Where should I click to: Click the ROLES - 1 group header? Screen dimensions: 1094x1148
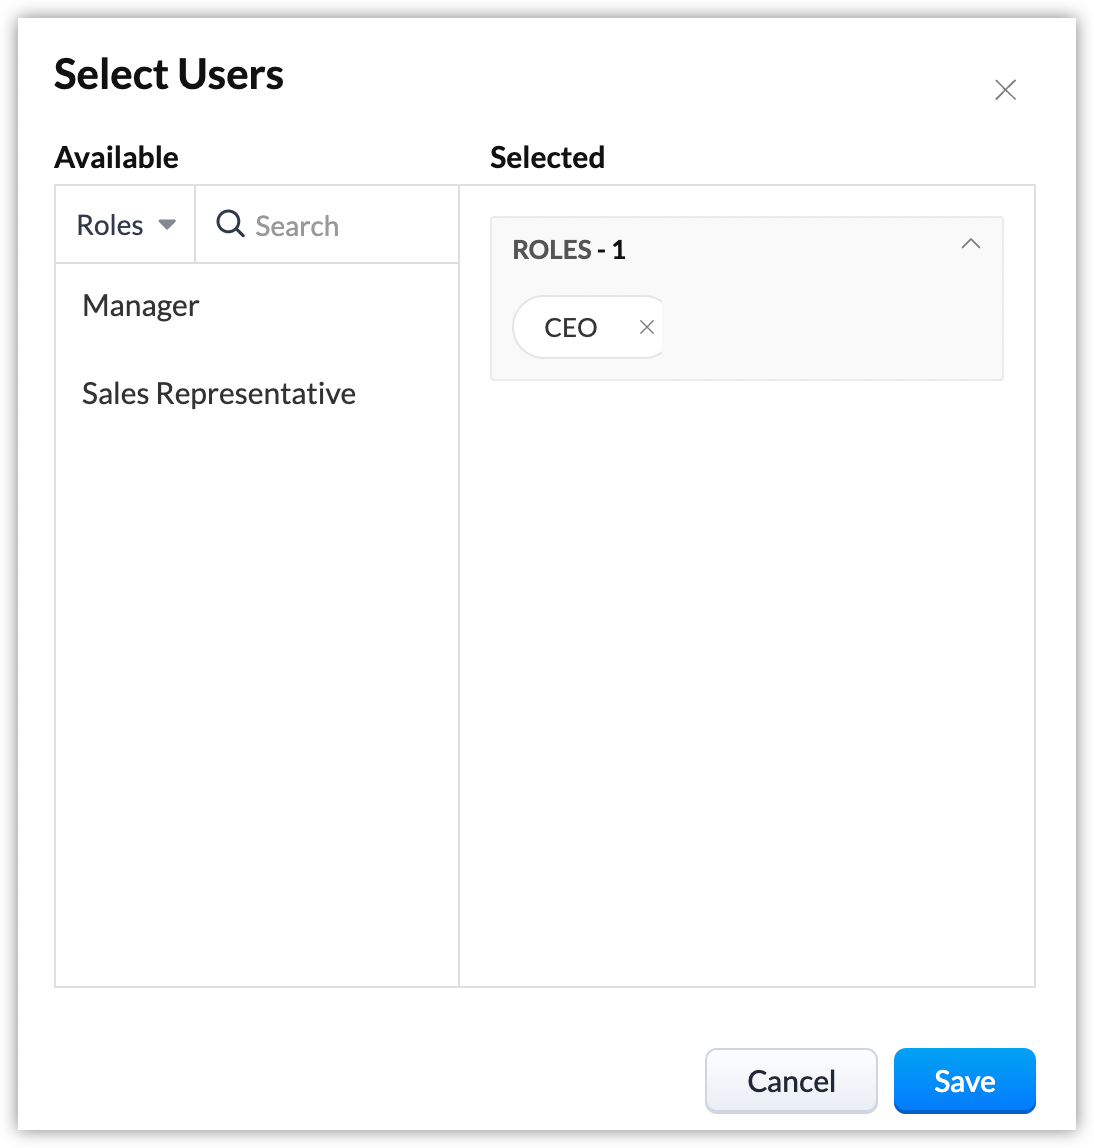coord(569,250)
